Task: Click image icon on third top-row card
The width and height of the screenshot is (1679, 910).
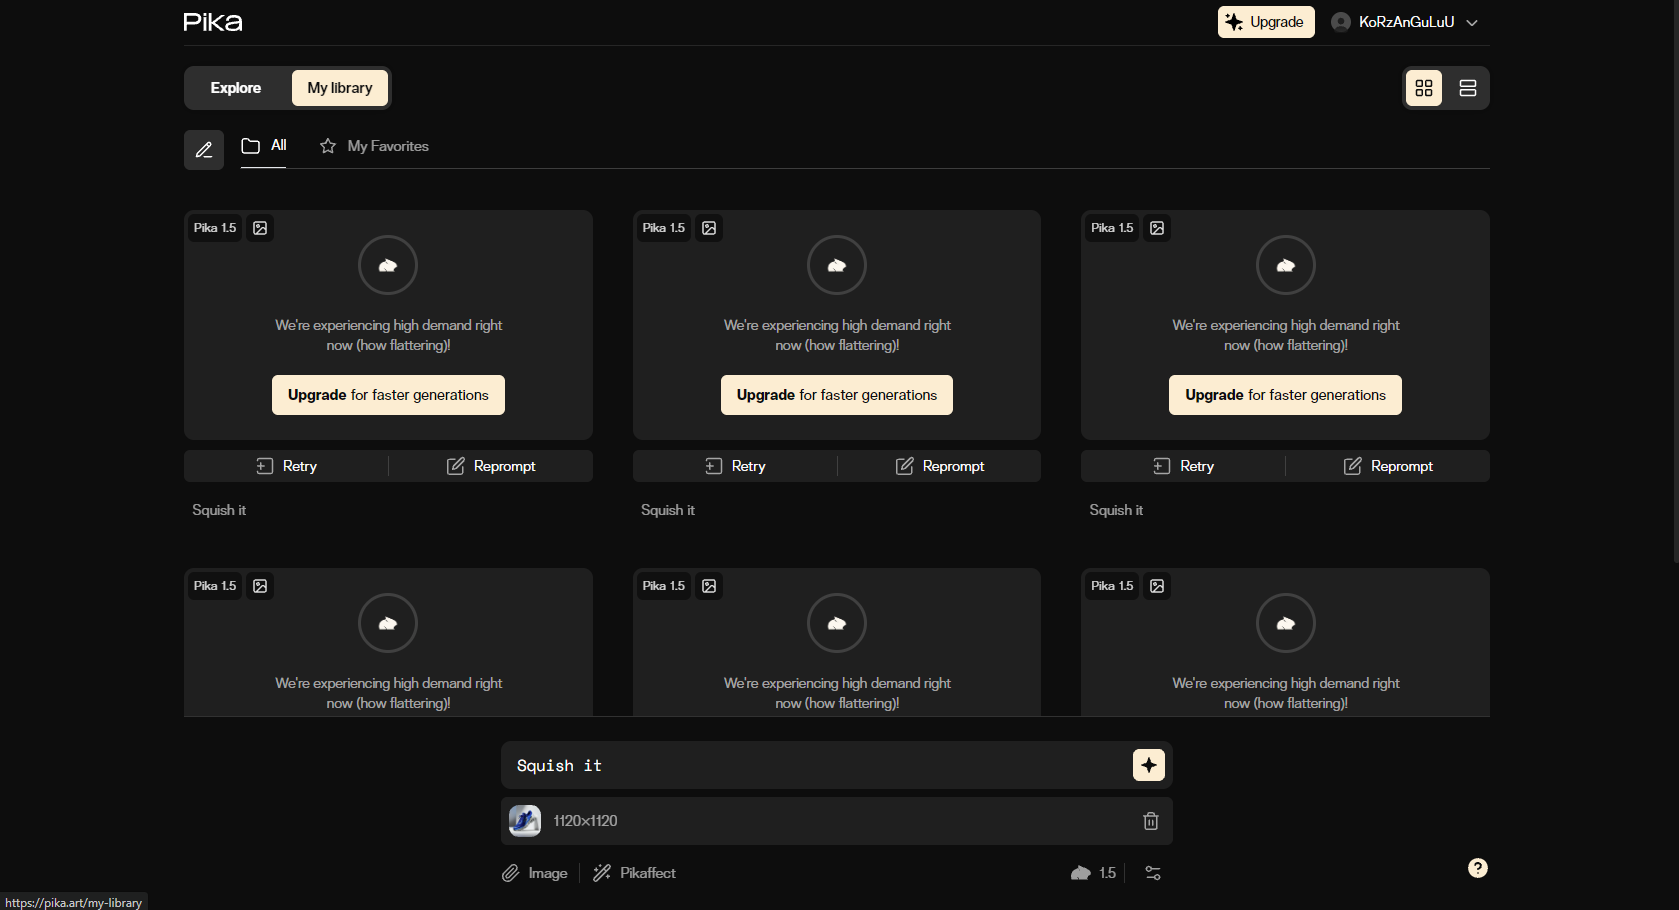Action: (x=1157, y=228)
